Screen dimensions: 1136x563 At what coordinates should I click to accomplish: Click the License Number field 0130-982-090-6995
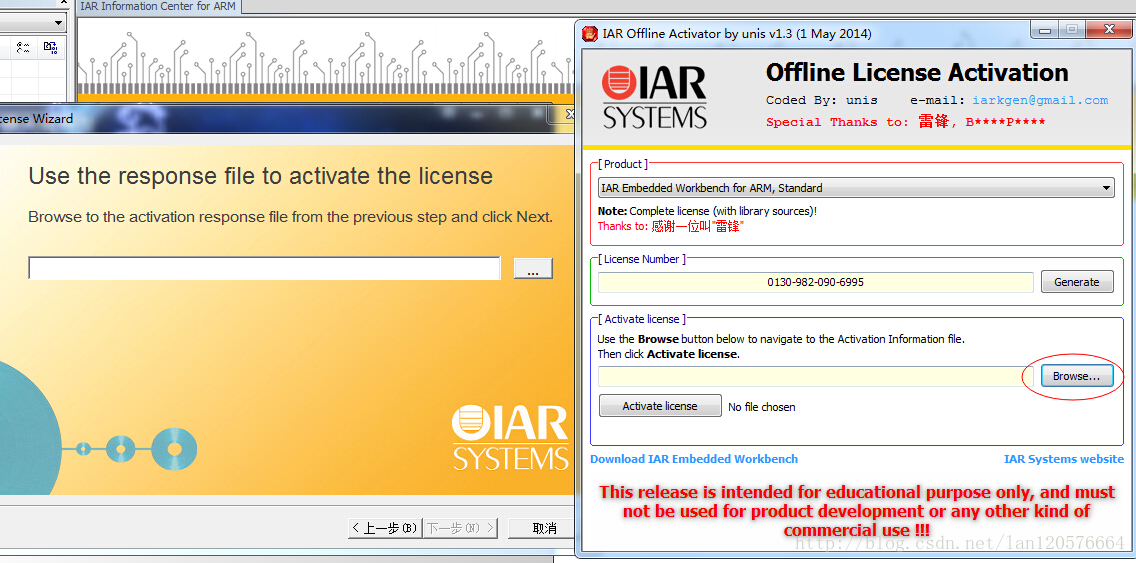816,282
